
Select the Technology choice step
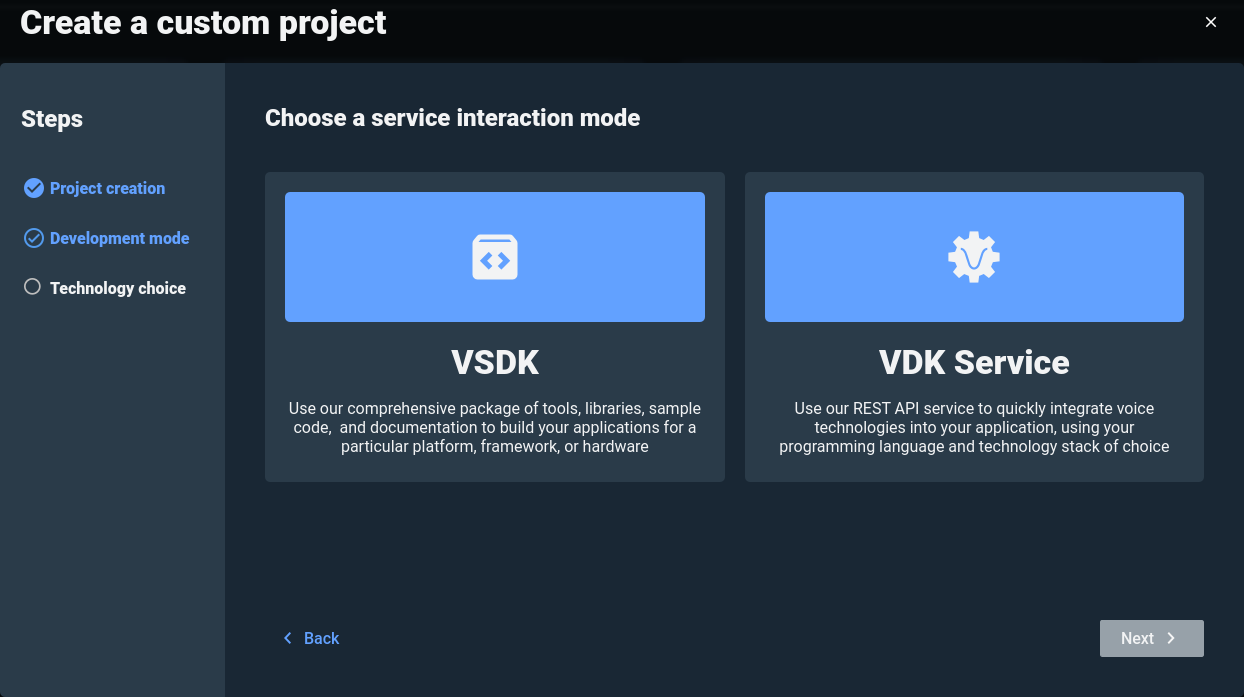(x=118, y=288)
